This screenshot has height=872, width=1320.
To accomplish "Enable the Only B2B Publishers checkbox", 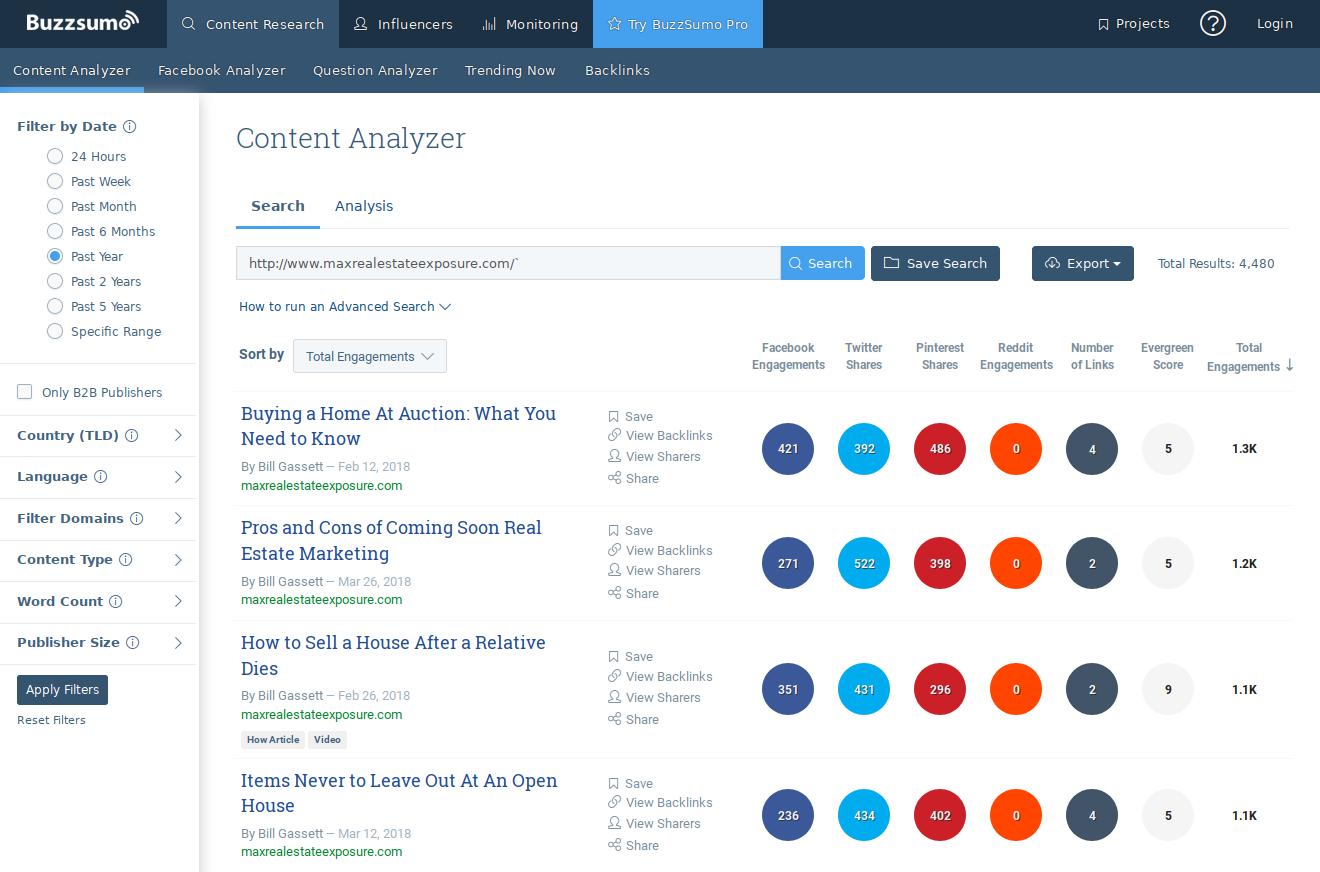I will 25,393.
